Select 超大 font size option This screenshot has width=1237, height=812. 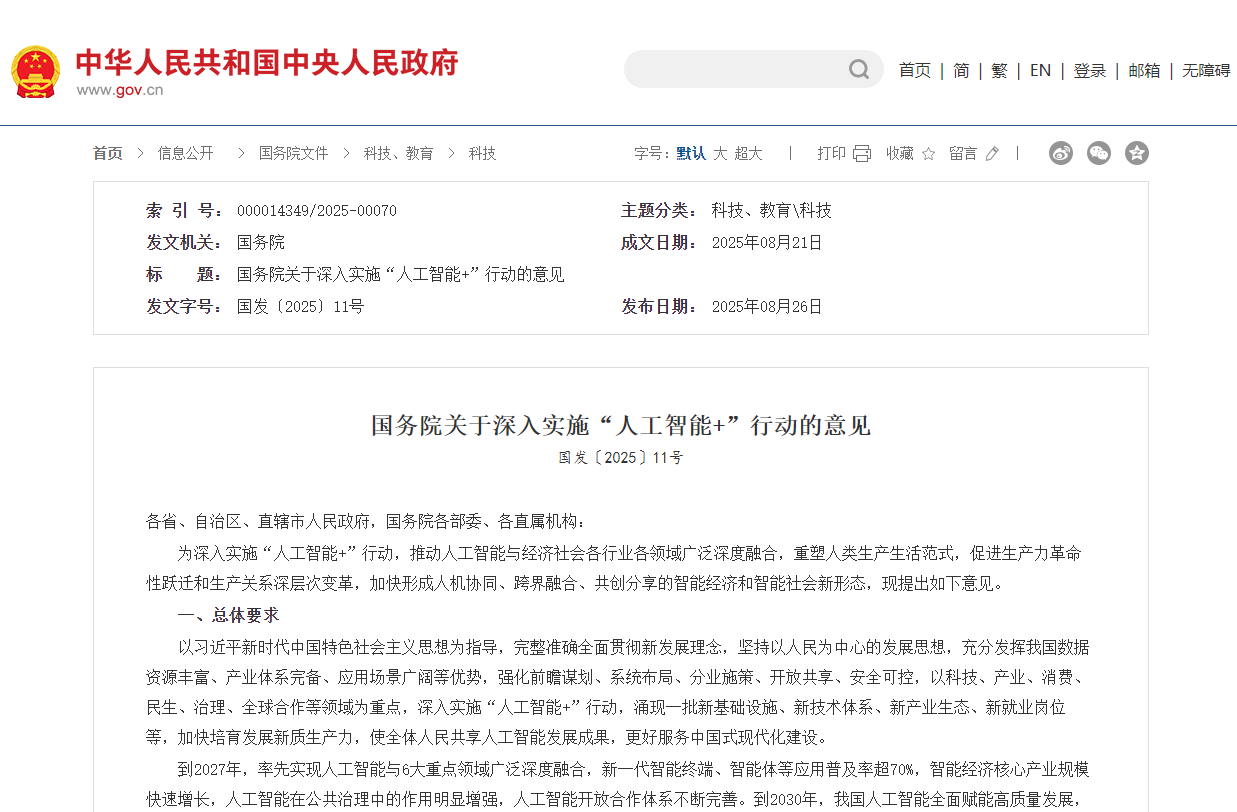748,153
